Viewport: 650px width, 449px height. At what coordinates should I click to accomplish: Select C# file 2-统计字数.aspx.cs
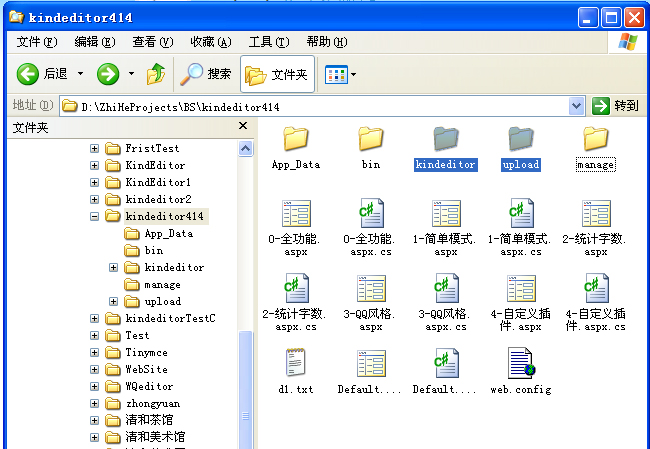coord(295,303)
